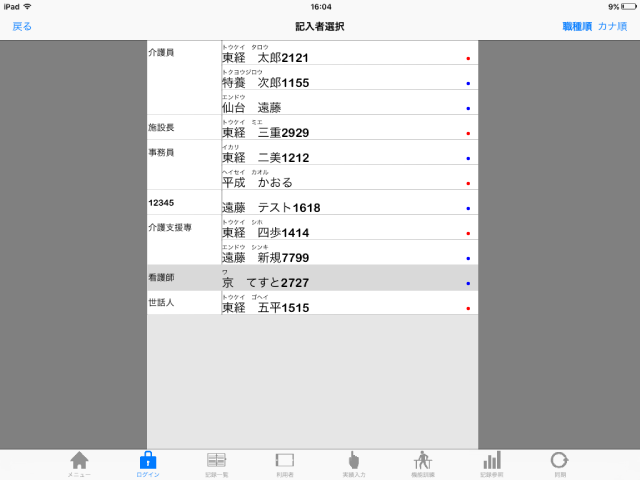Open the 利用者 tab icon
Image resolution: width=640 pixels, height=480 pixels.
[x=285, y=463]
